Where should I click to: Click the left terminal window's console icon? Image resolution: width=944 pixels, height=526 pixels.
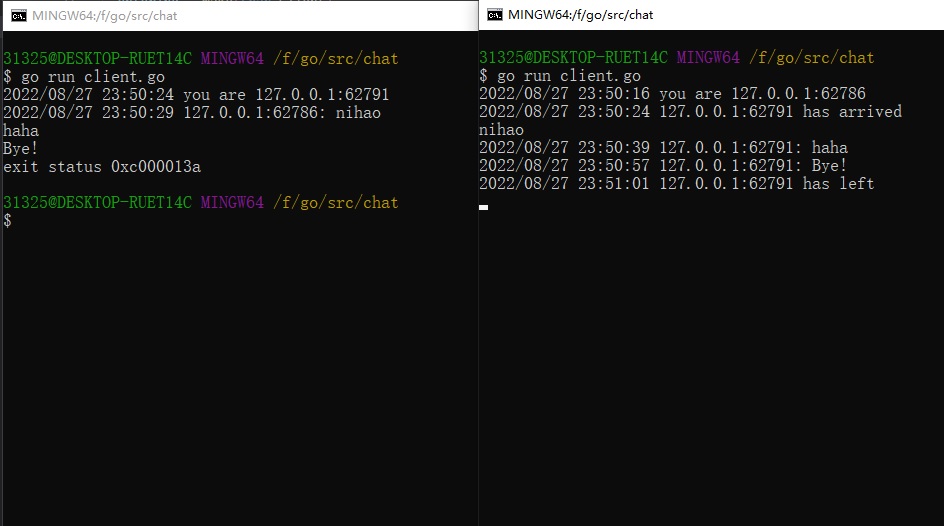(19, 16)
